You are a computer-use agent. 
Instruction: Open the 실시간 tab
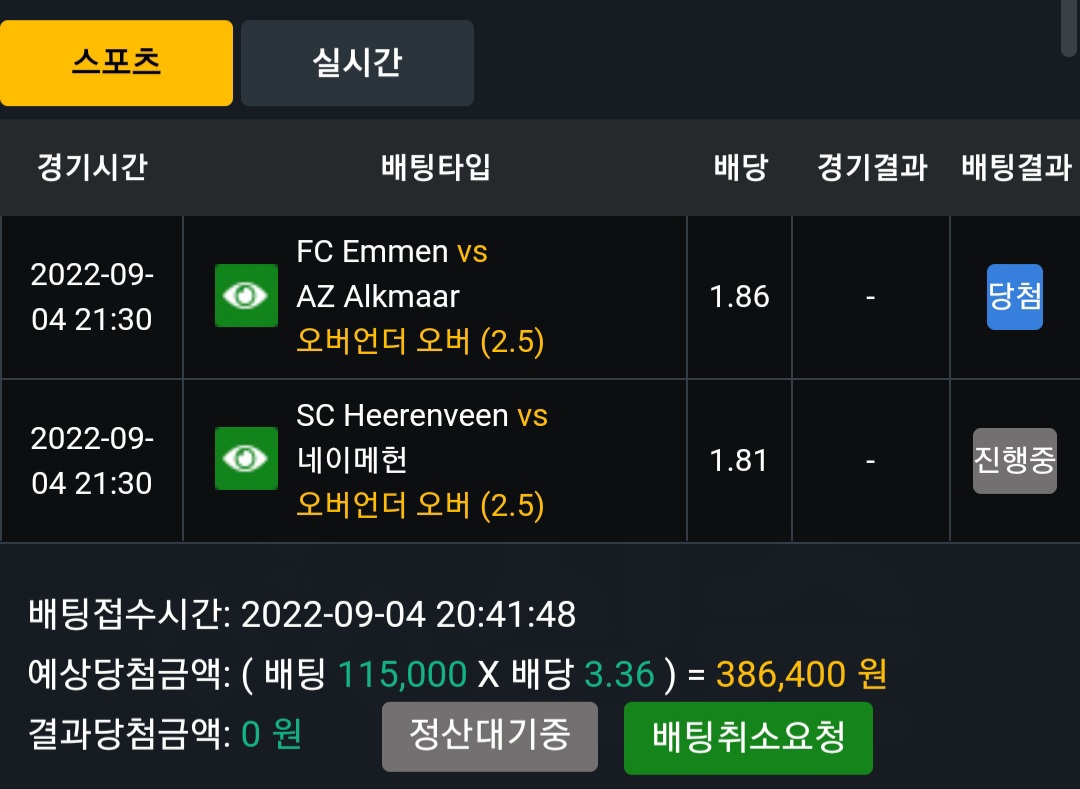[x=357, y=63]
